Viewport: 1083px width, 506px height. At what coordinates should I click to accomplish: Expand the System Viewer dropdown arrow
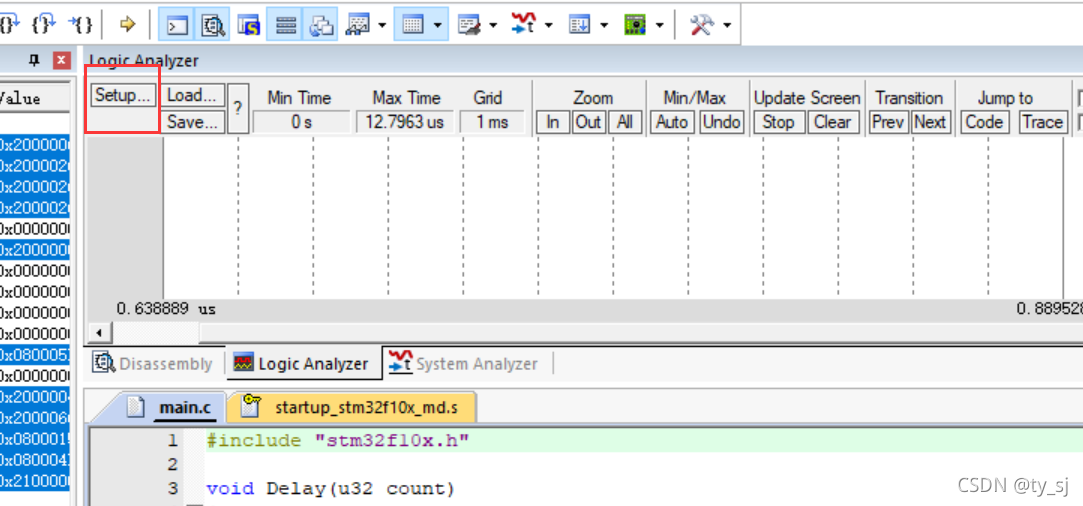click(660, 26)
